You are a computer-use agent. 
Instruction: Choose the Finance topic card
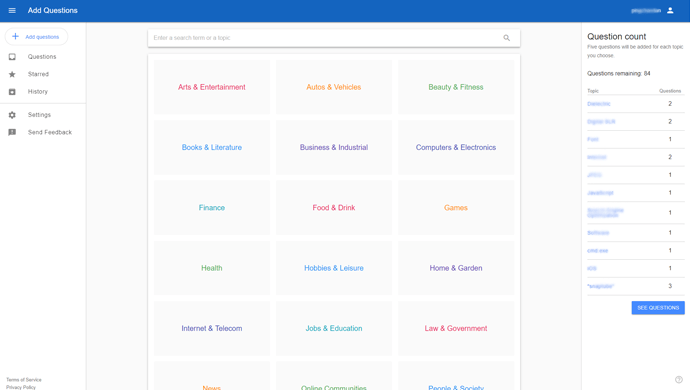pos(212,208)
